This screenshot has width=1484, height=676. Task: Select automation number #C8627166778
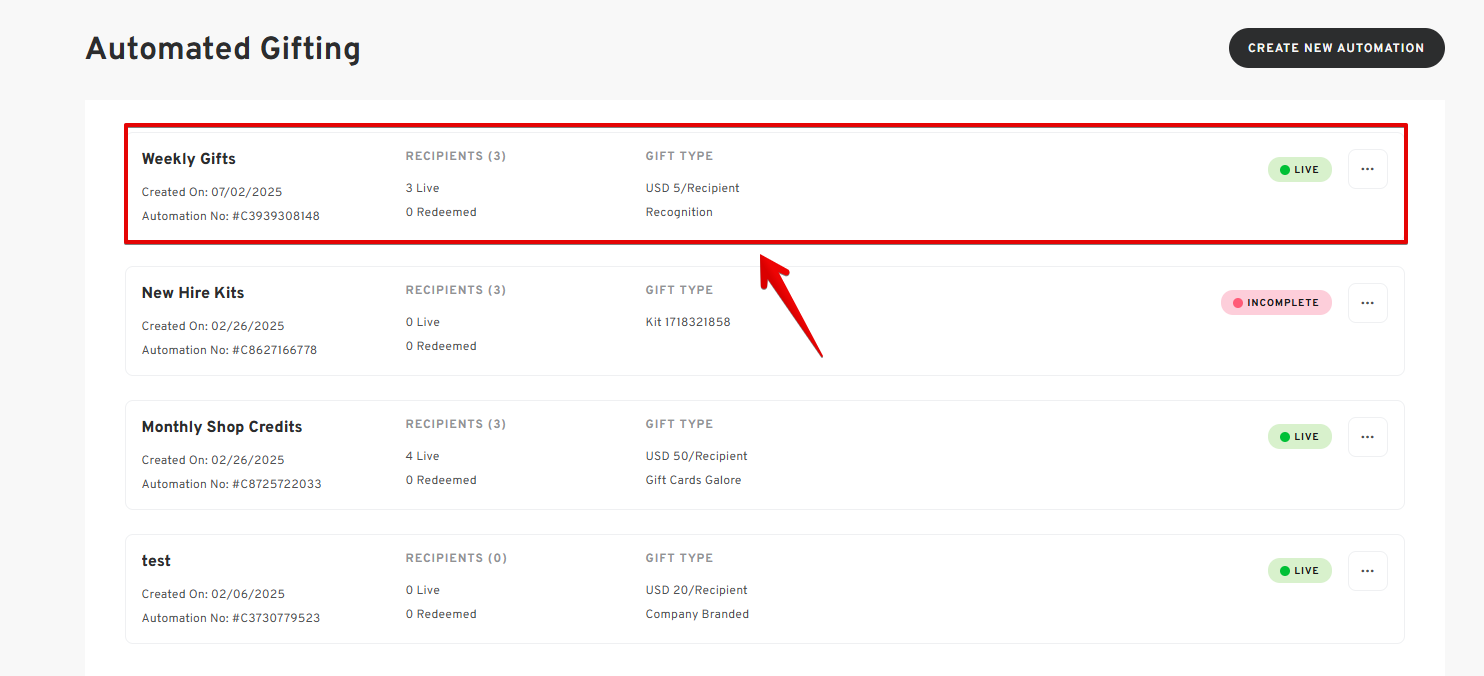point(275,350)
